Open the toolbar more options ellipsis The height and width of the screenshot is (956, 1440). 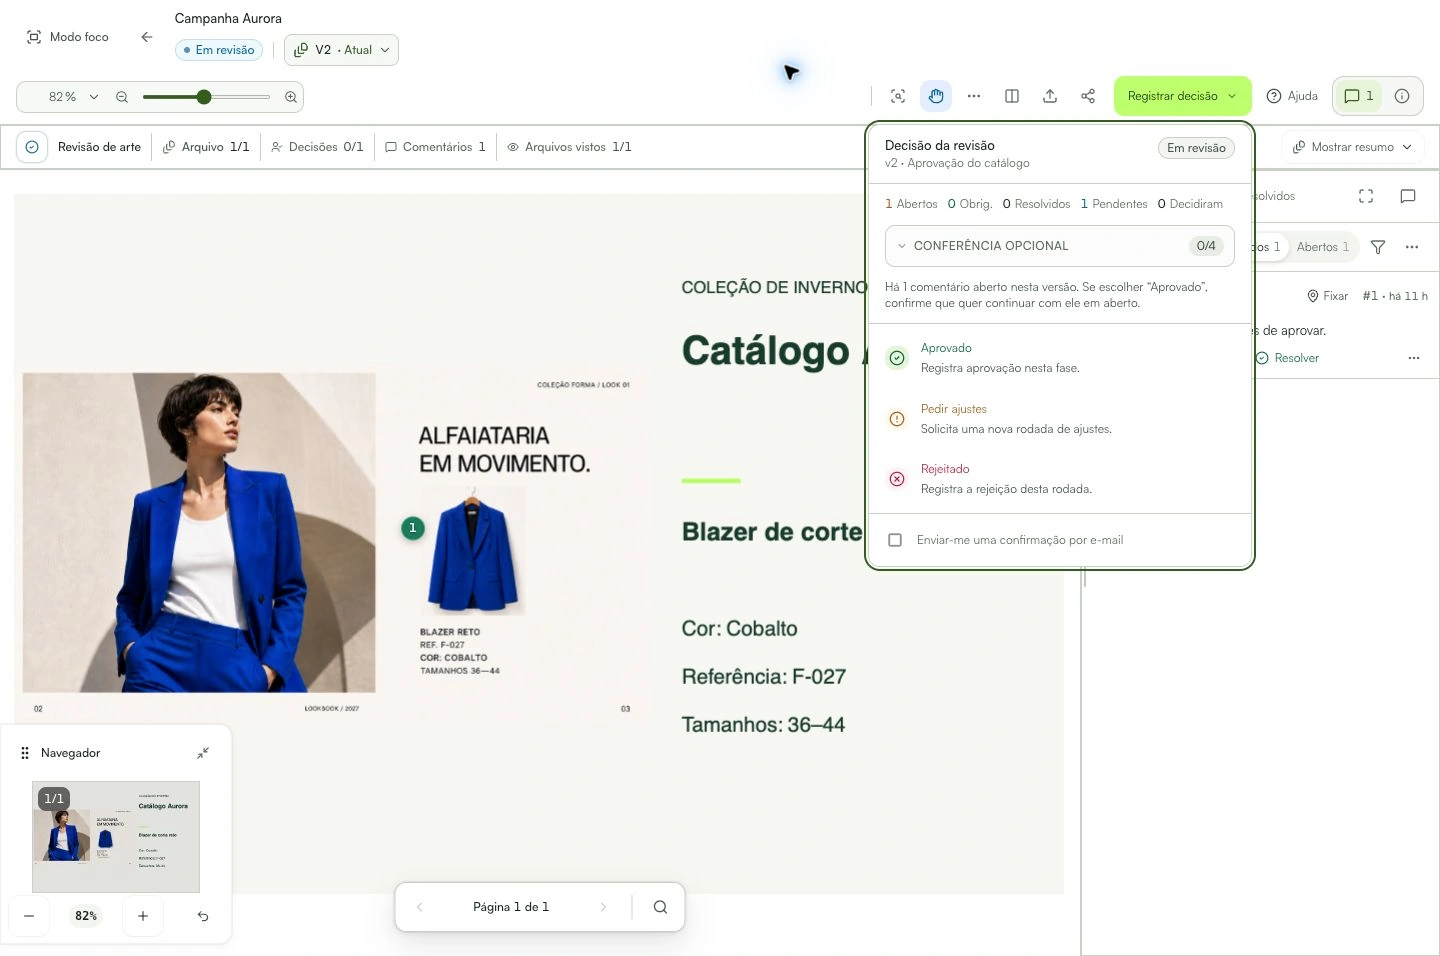tap(974, 96)
